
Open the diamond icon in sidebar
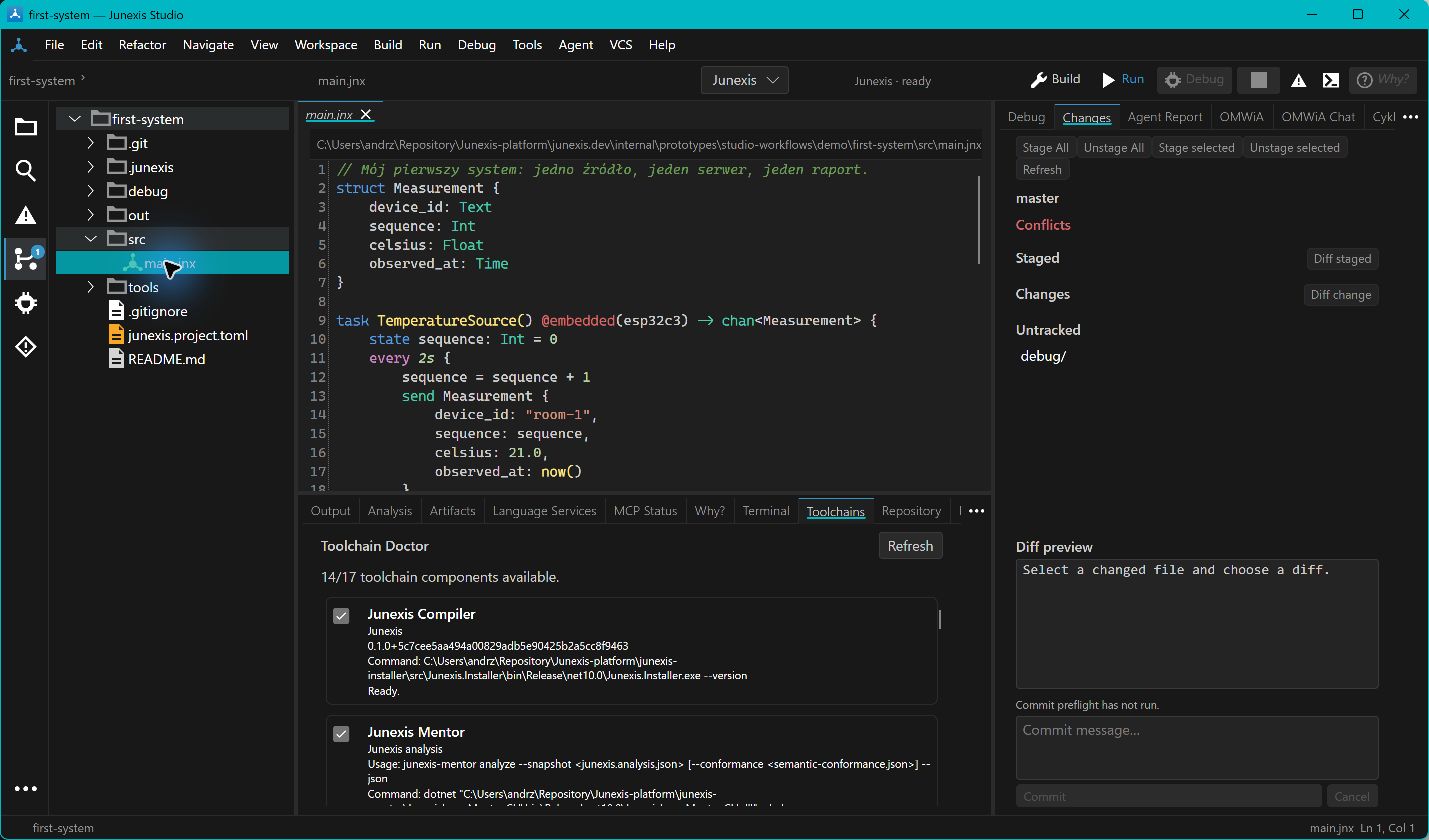click(26, 347)
